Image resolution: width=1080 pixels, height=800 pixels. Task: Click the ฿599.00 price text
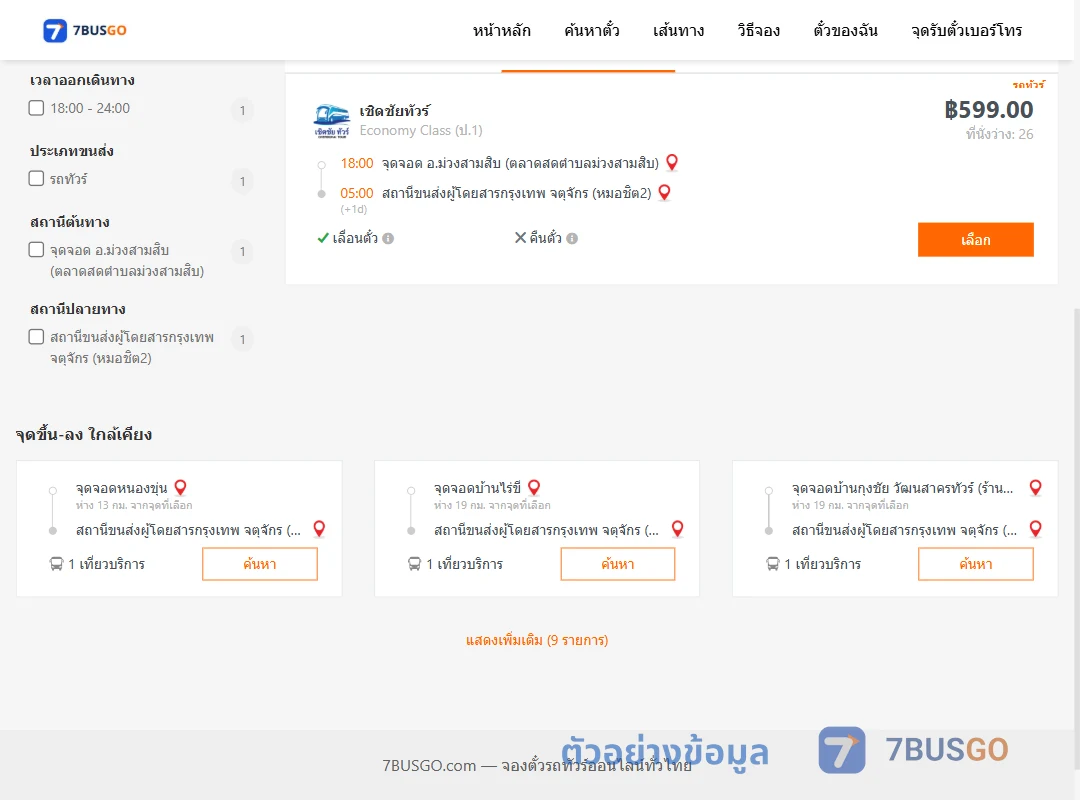pyautogui.click(x=988, y=110)
